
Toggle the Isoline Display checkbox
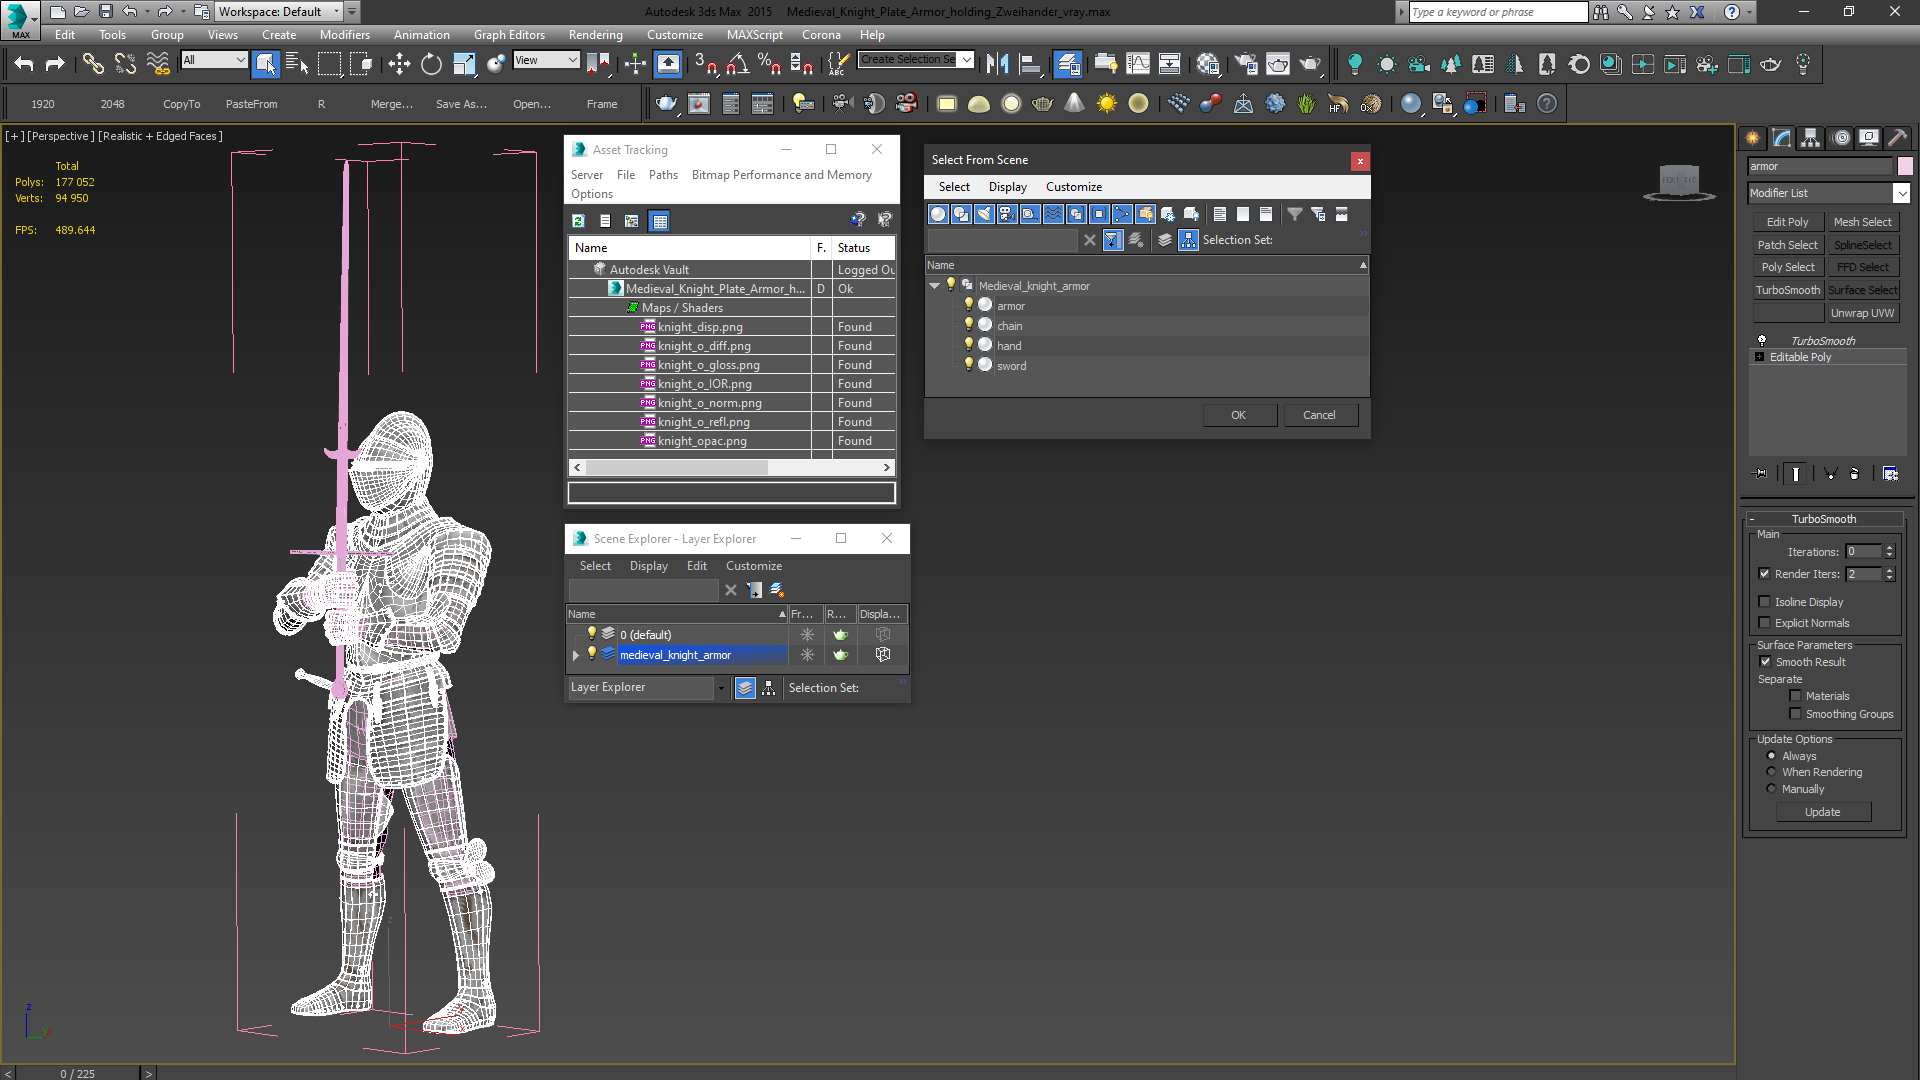click(x=1765, y=602)
